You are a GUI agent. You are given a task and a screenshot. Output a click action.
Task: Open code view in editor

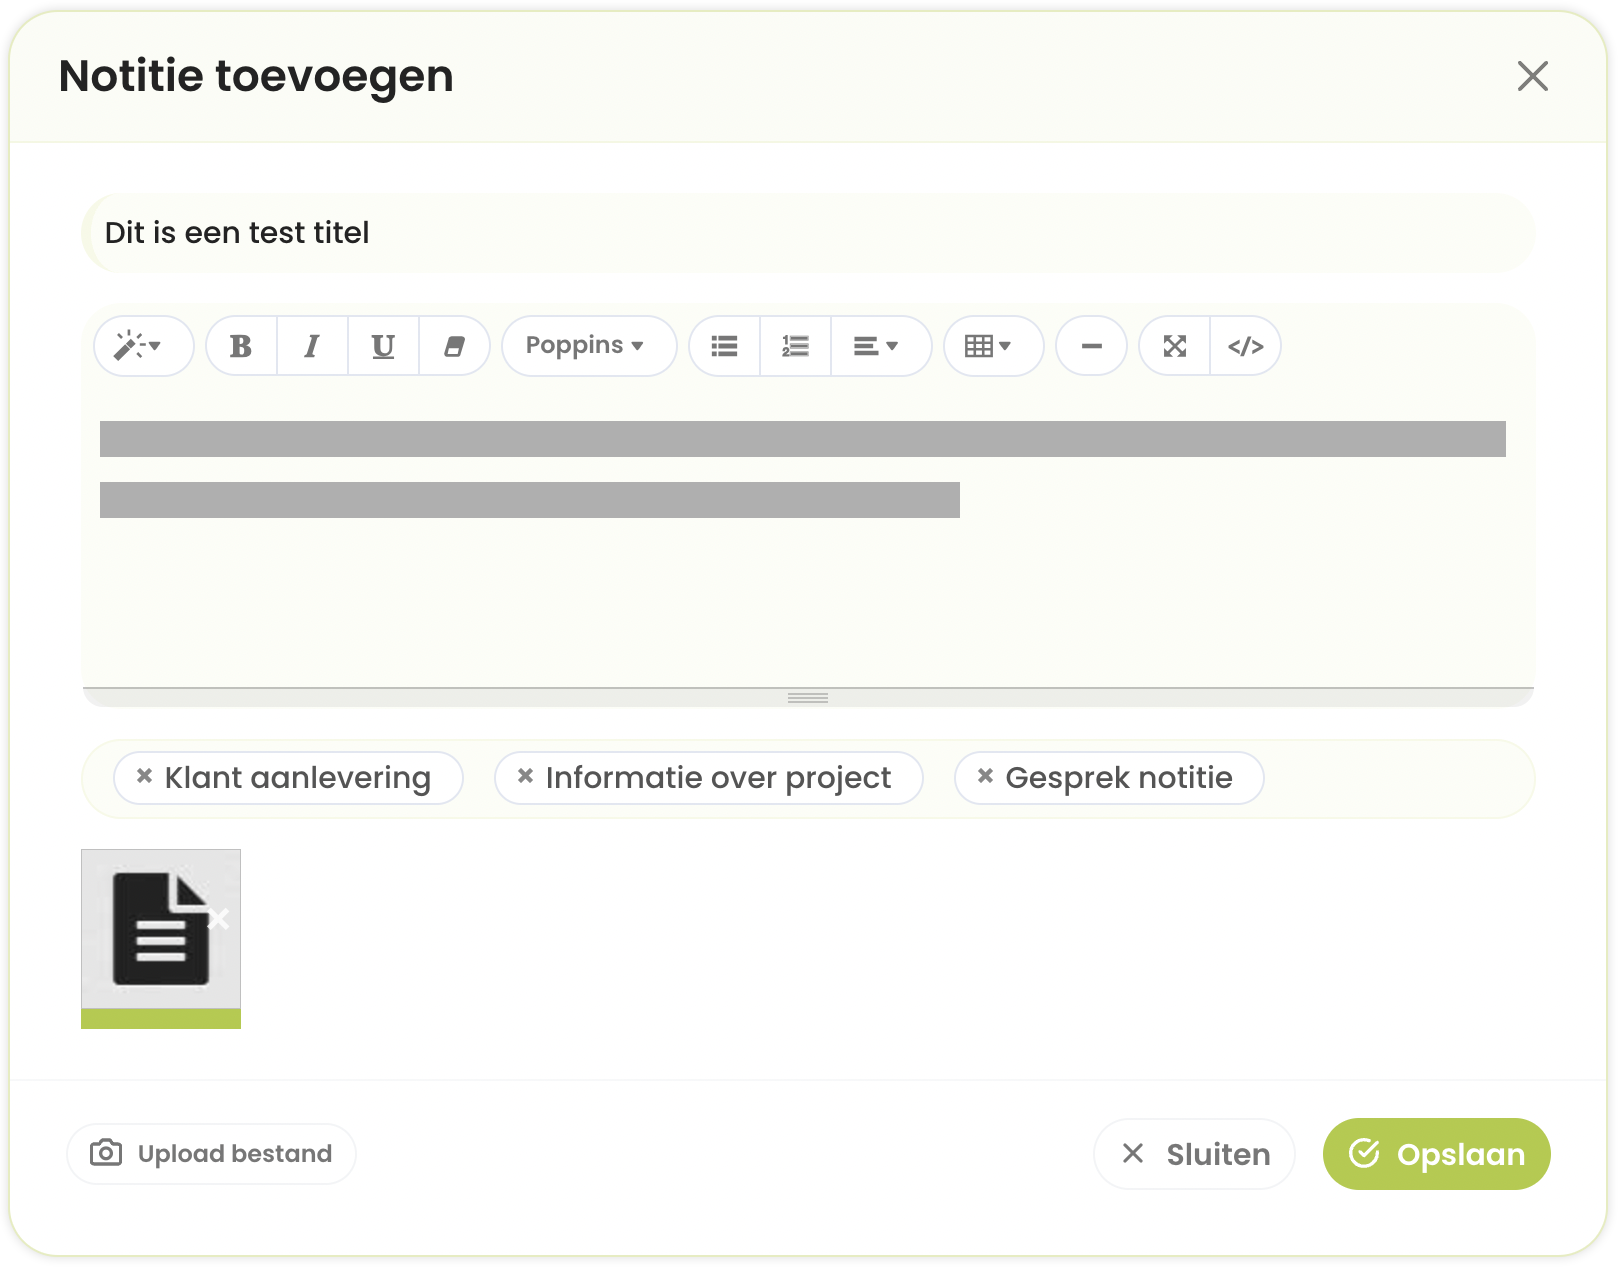(x=1245, y=347)
